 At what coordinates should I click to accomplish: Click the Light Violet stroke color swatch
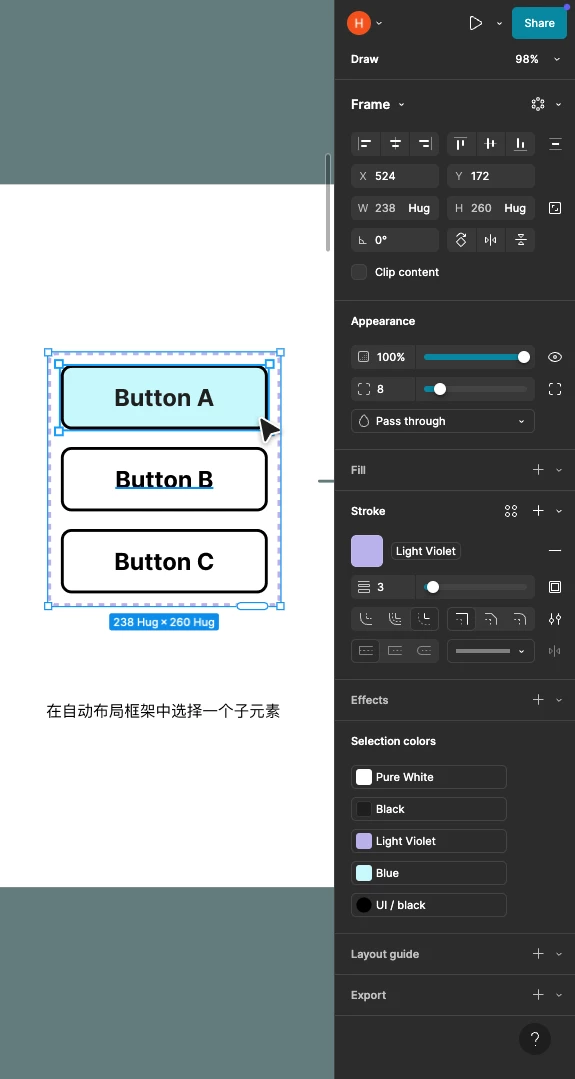coord(367,551)
